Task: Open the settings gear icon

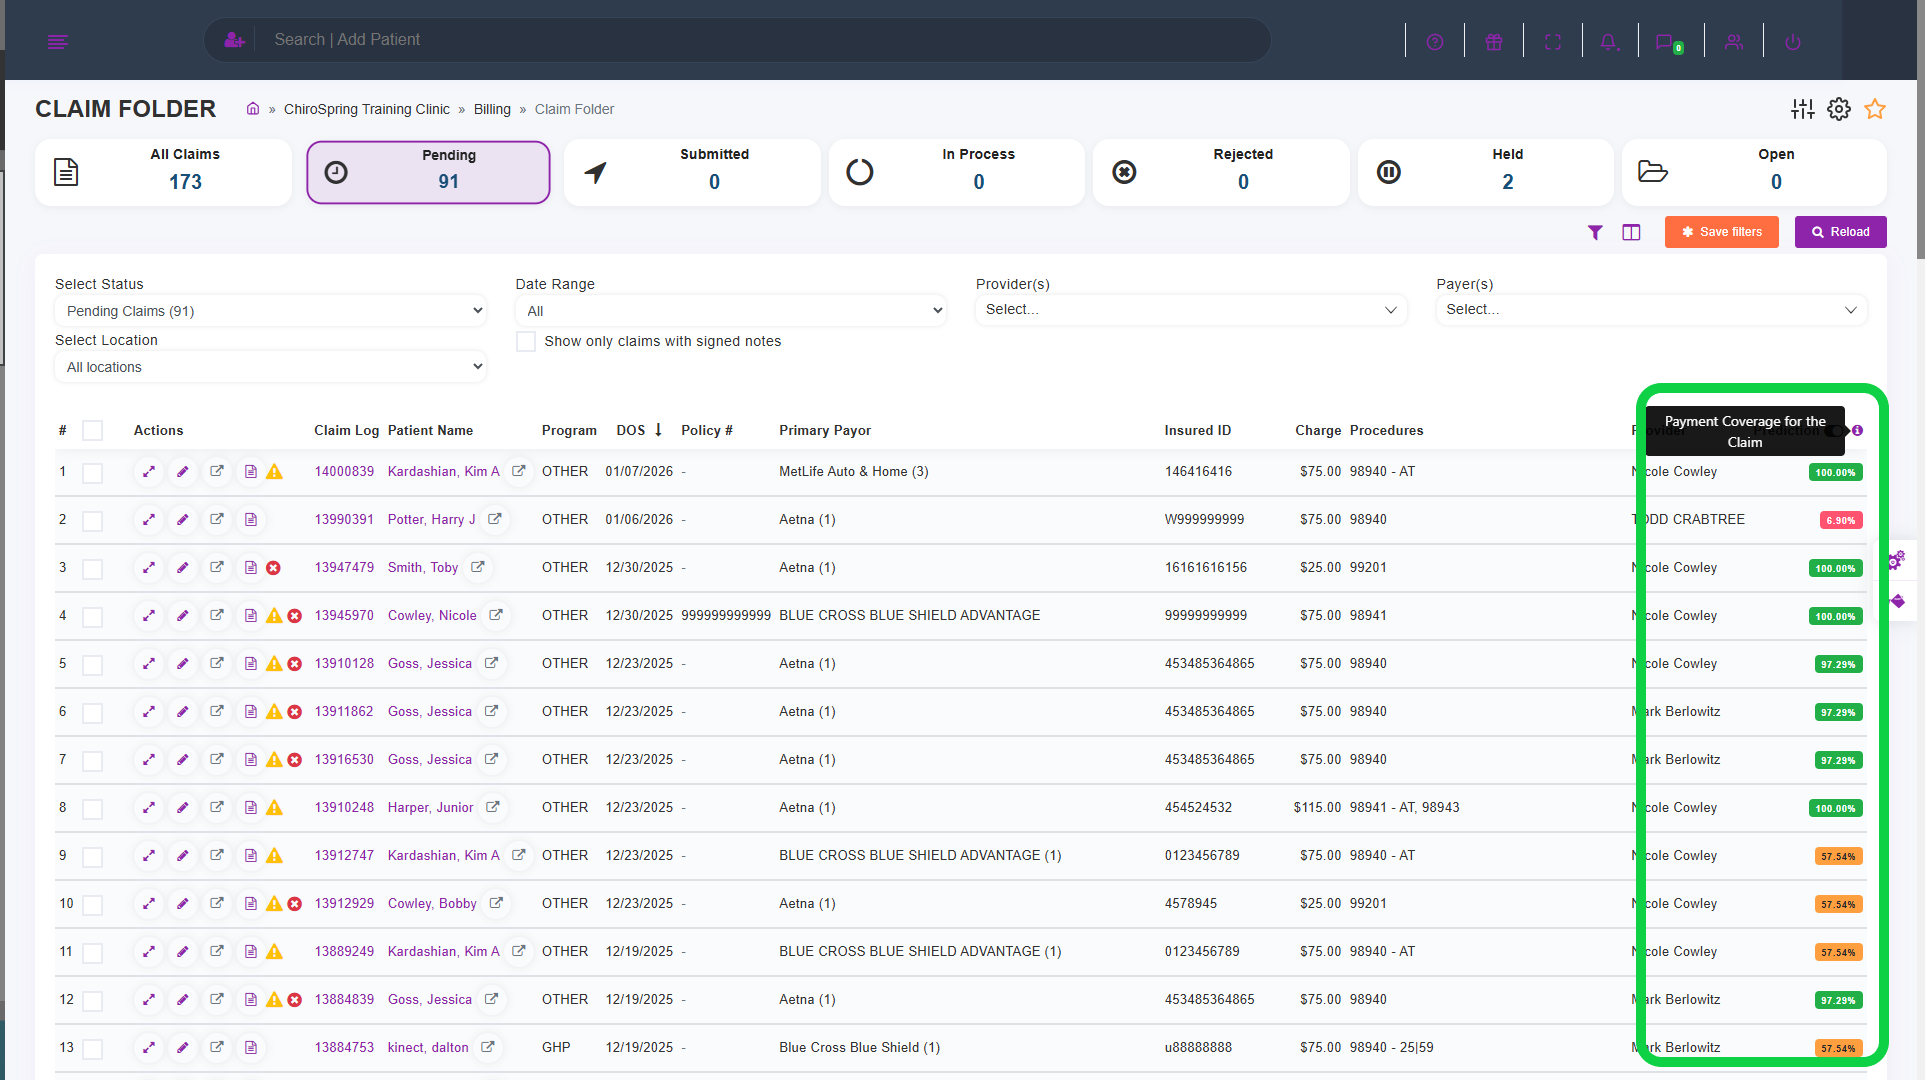Action: coord(1839,109)
